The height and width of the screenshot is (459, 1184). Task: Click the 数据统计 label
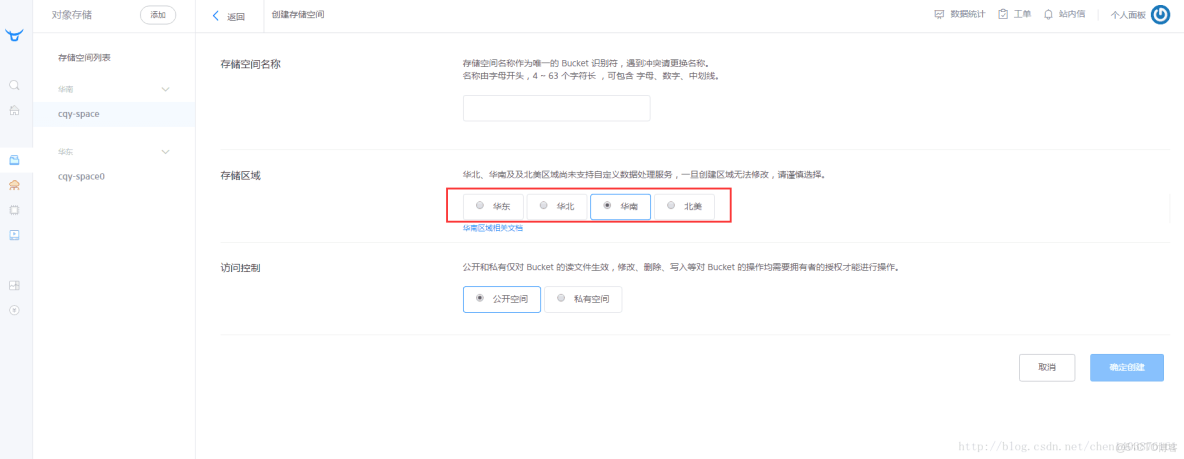(967, 14)
